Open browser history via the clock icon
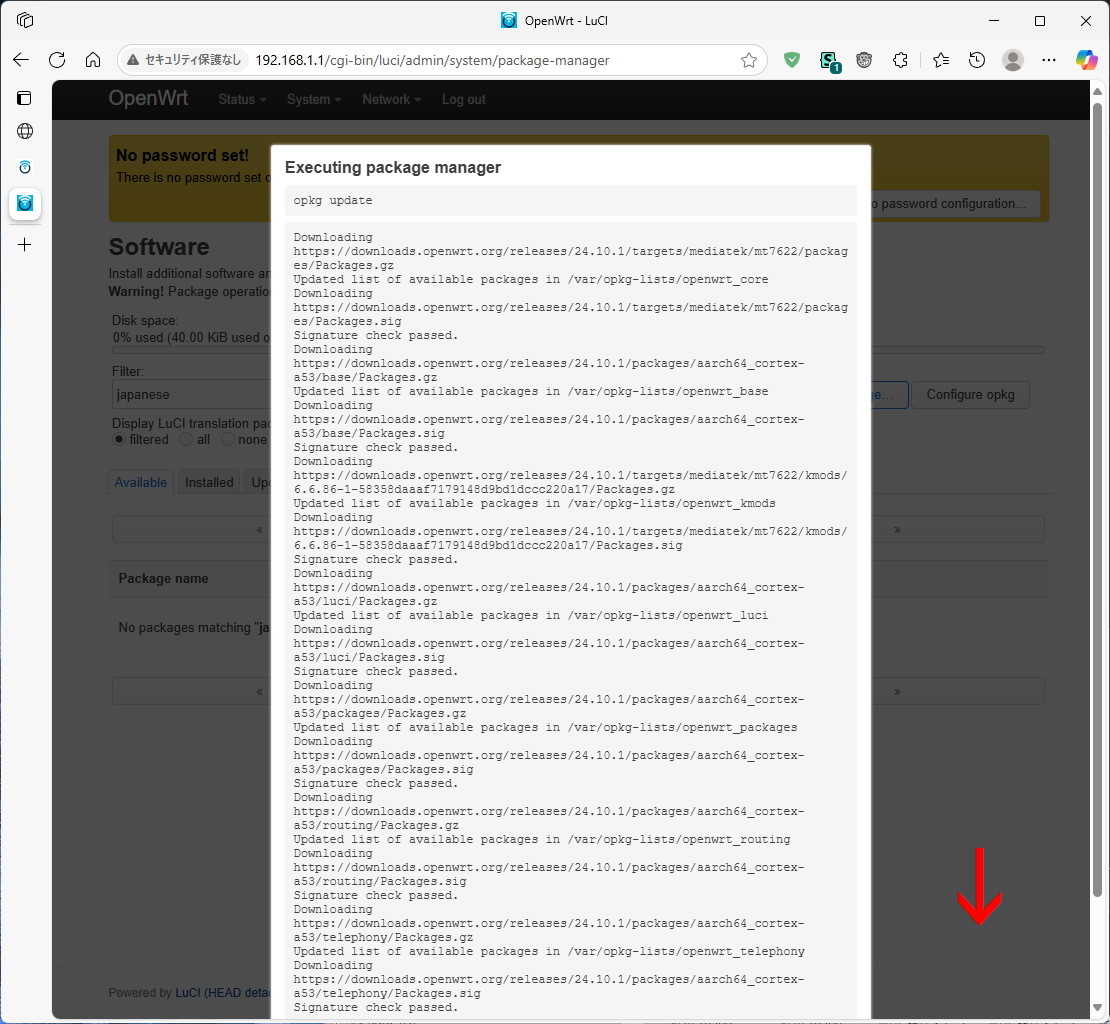This screenshot has width=1110, height=1024. click(976, 60)
